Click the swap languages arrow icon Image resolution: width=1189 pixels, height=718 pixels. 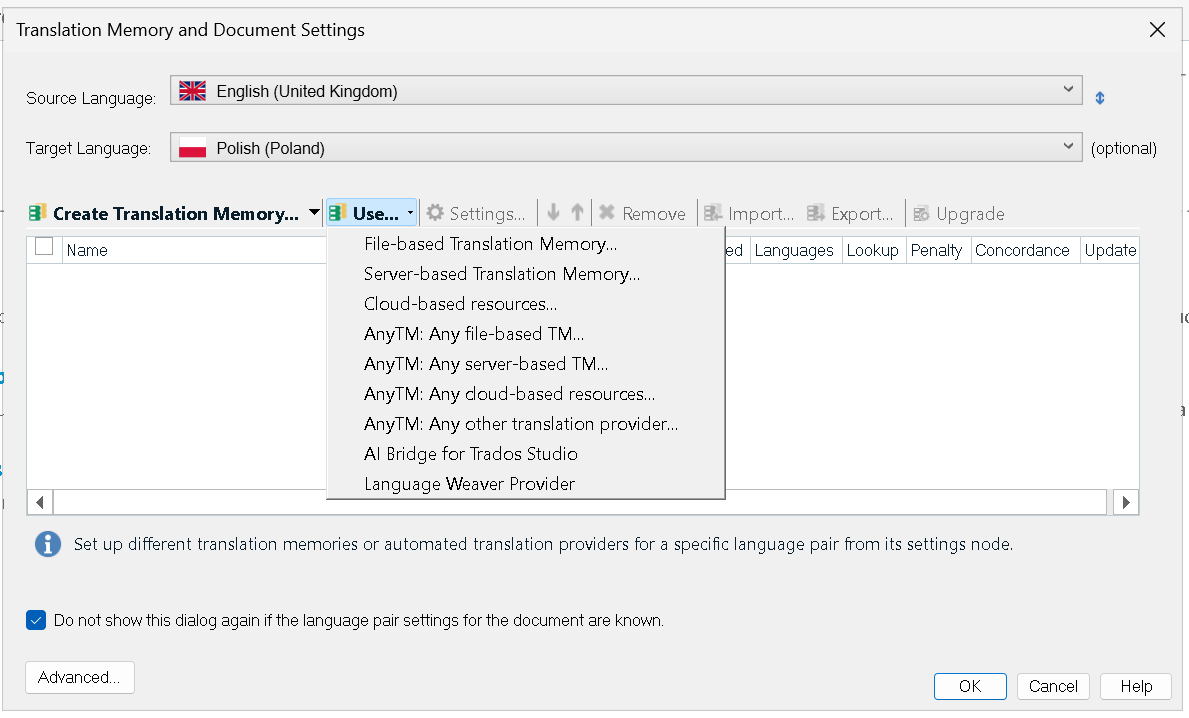pyautogui.click(x=1100, y=98)
